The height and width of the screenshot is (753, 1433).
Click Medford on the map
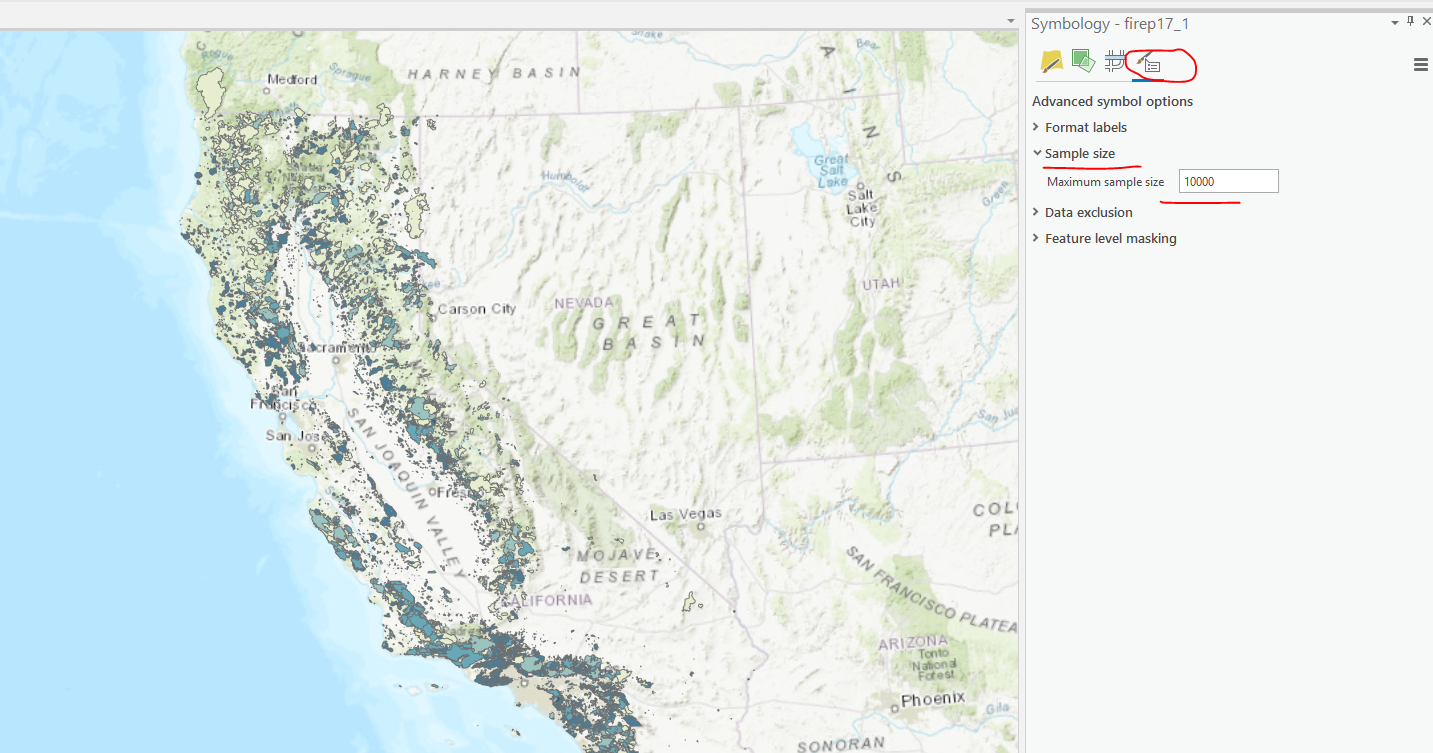point(292,79)
